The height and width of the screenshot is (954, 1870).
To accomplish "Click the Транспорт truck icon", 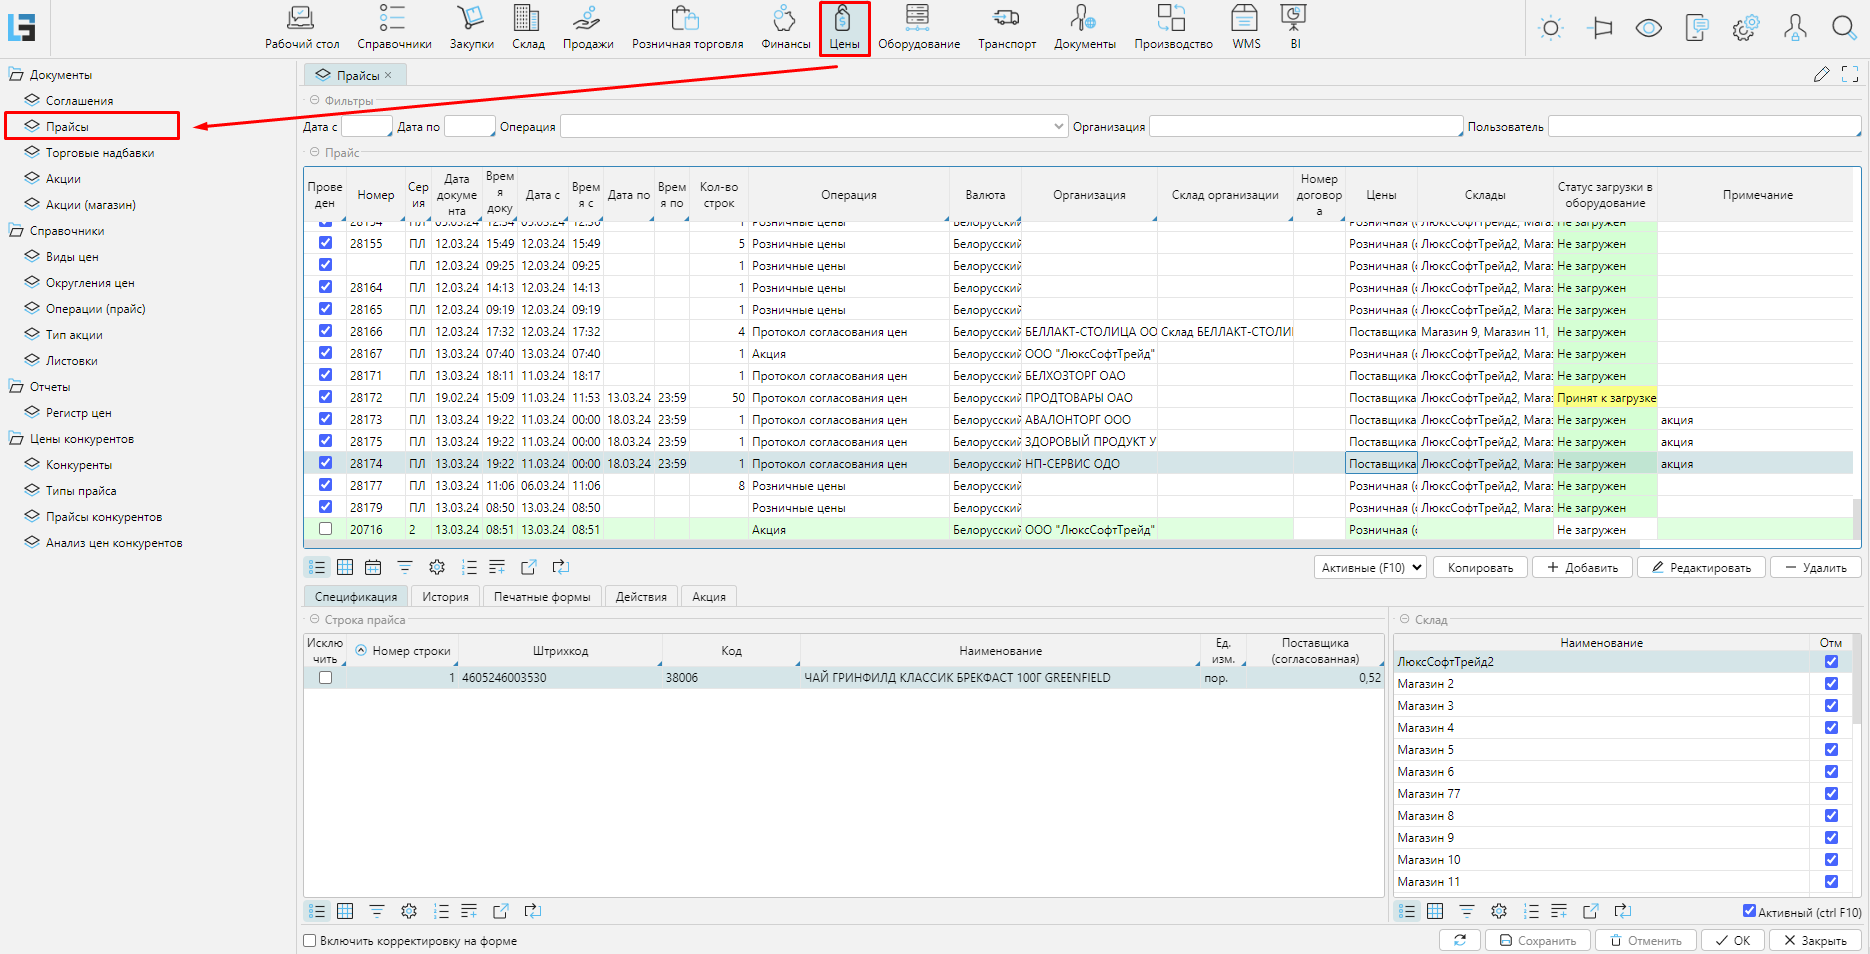I will [x=1006, y=19].
